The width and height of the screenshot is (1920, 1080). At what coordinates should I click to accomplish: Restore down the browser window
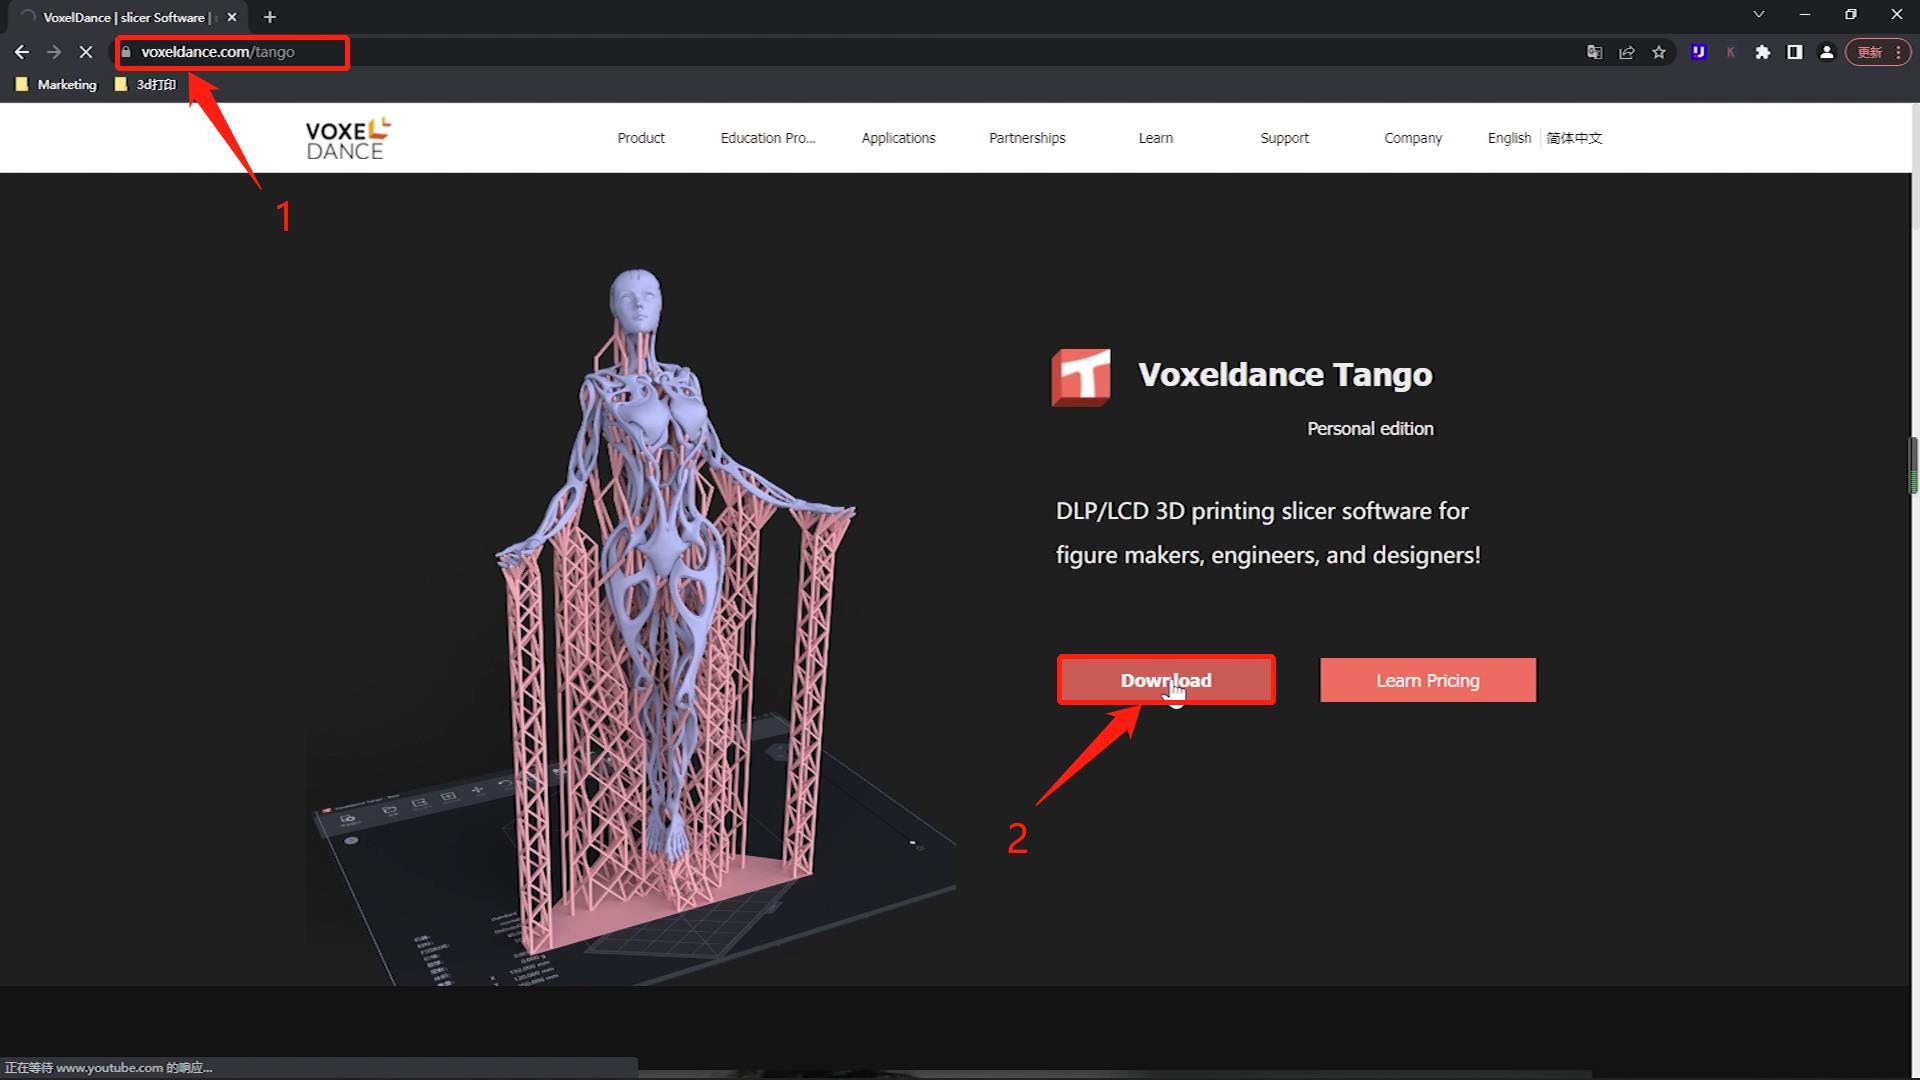1851,14
